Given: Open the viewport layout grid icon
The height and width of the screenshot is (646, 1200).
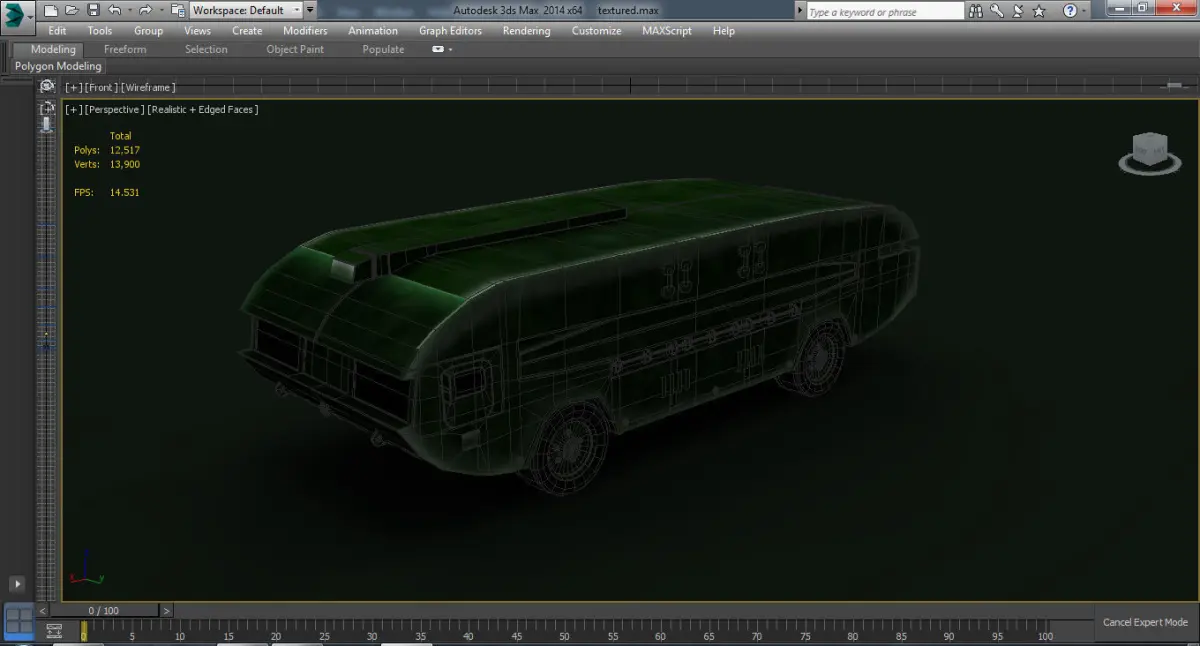Looking at the screenshot, I should pos(18,620).
